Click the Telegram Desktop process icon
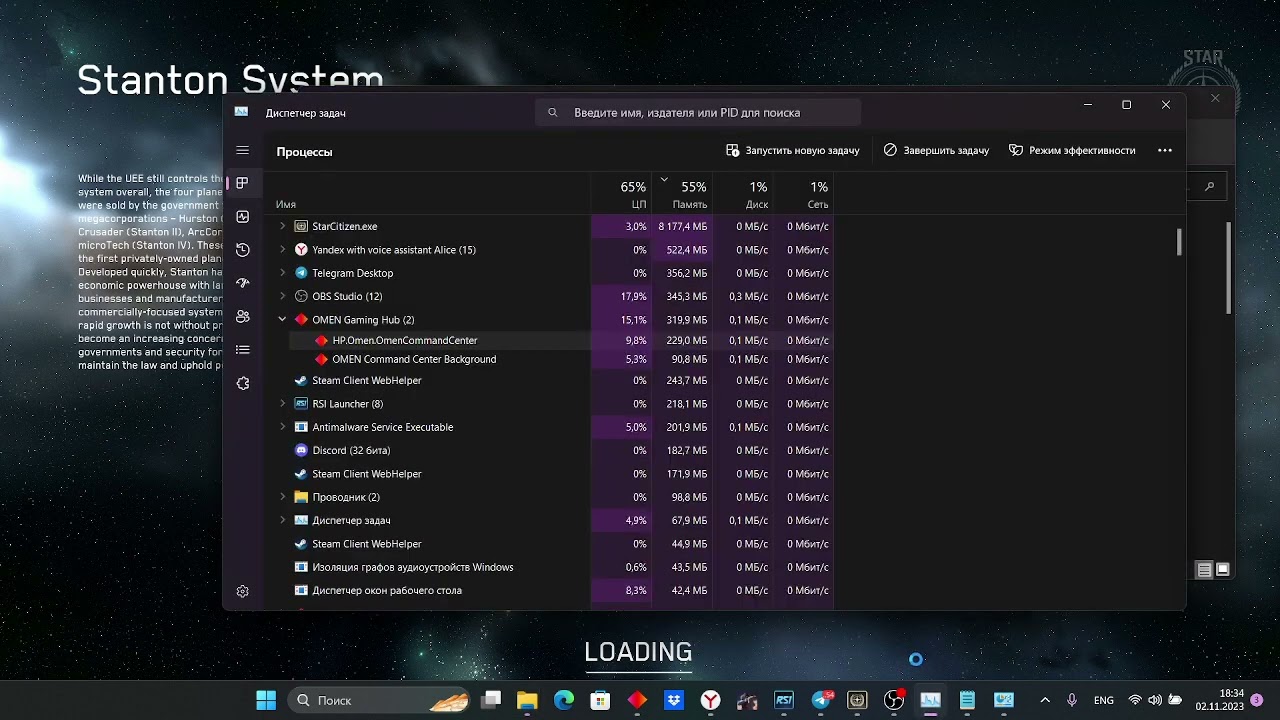This screenshot has width=1280, height=720. click(x=301, y=273)
